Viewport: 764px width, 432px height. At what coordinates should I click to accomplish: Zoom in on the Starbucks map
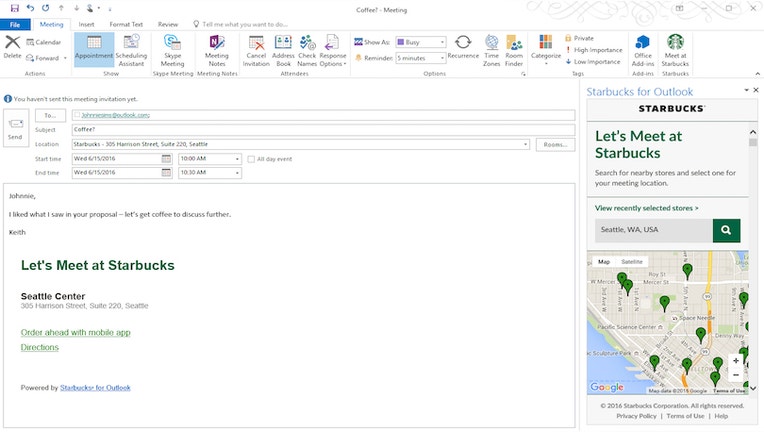coord(736,361)
